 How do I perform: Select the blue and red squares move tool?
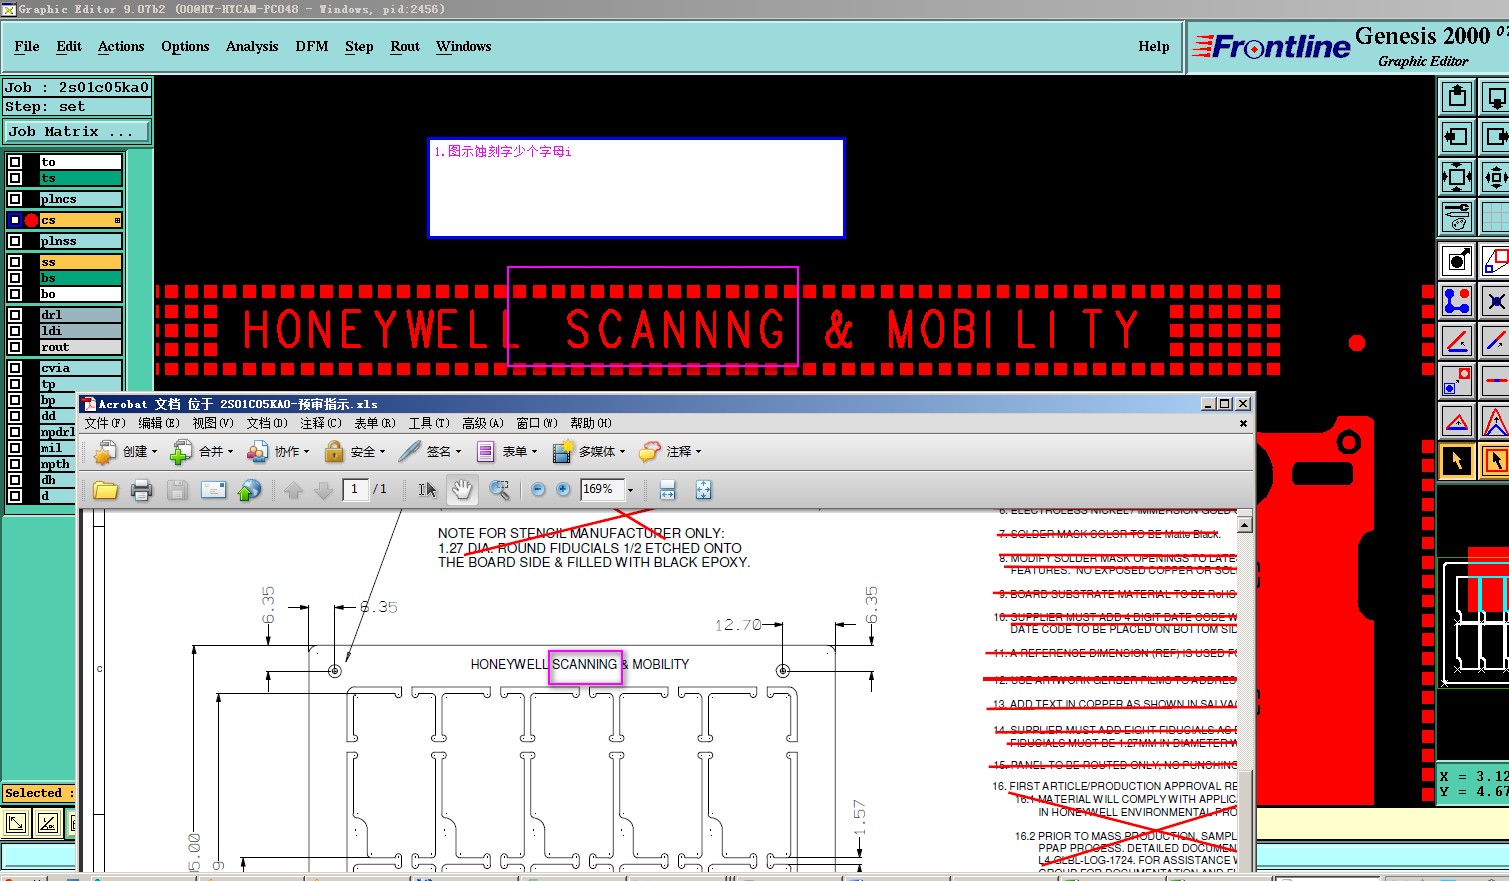coord(1457,381)
